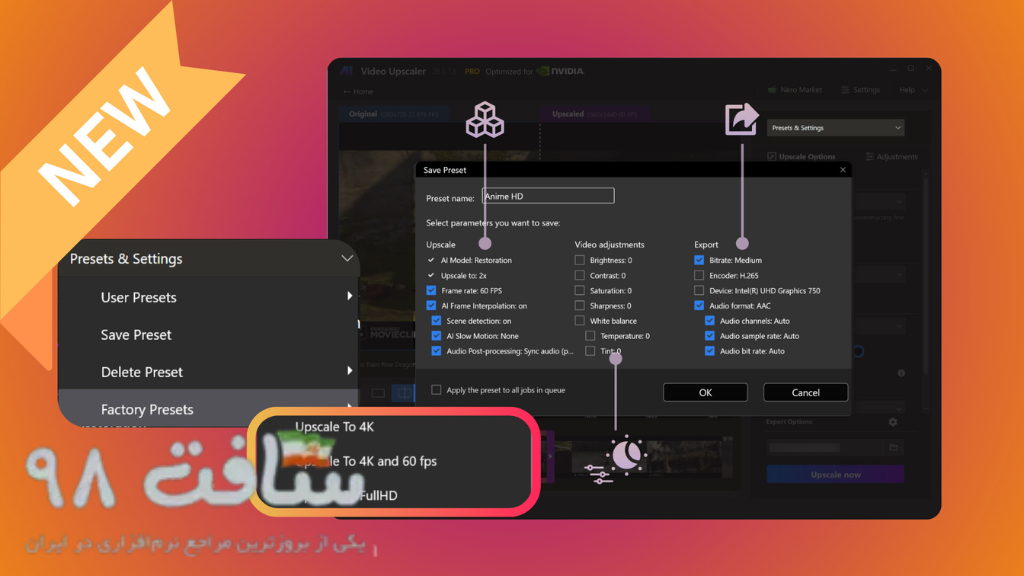The width and height of the screenshot is (1024, 576).
Task: Uncheck Frame rate: 60 FPS
Action: (x=431, y=291)
